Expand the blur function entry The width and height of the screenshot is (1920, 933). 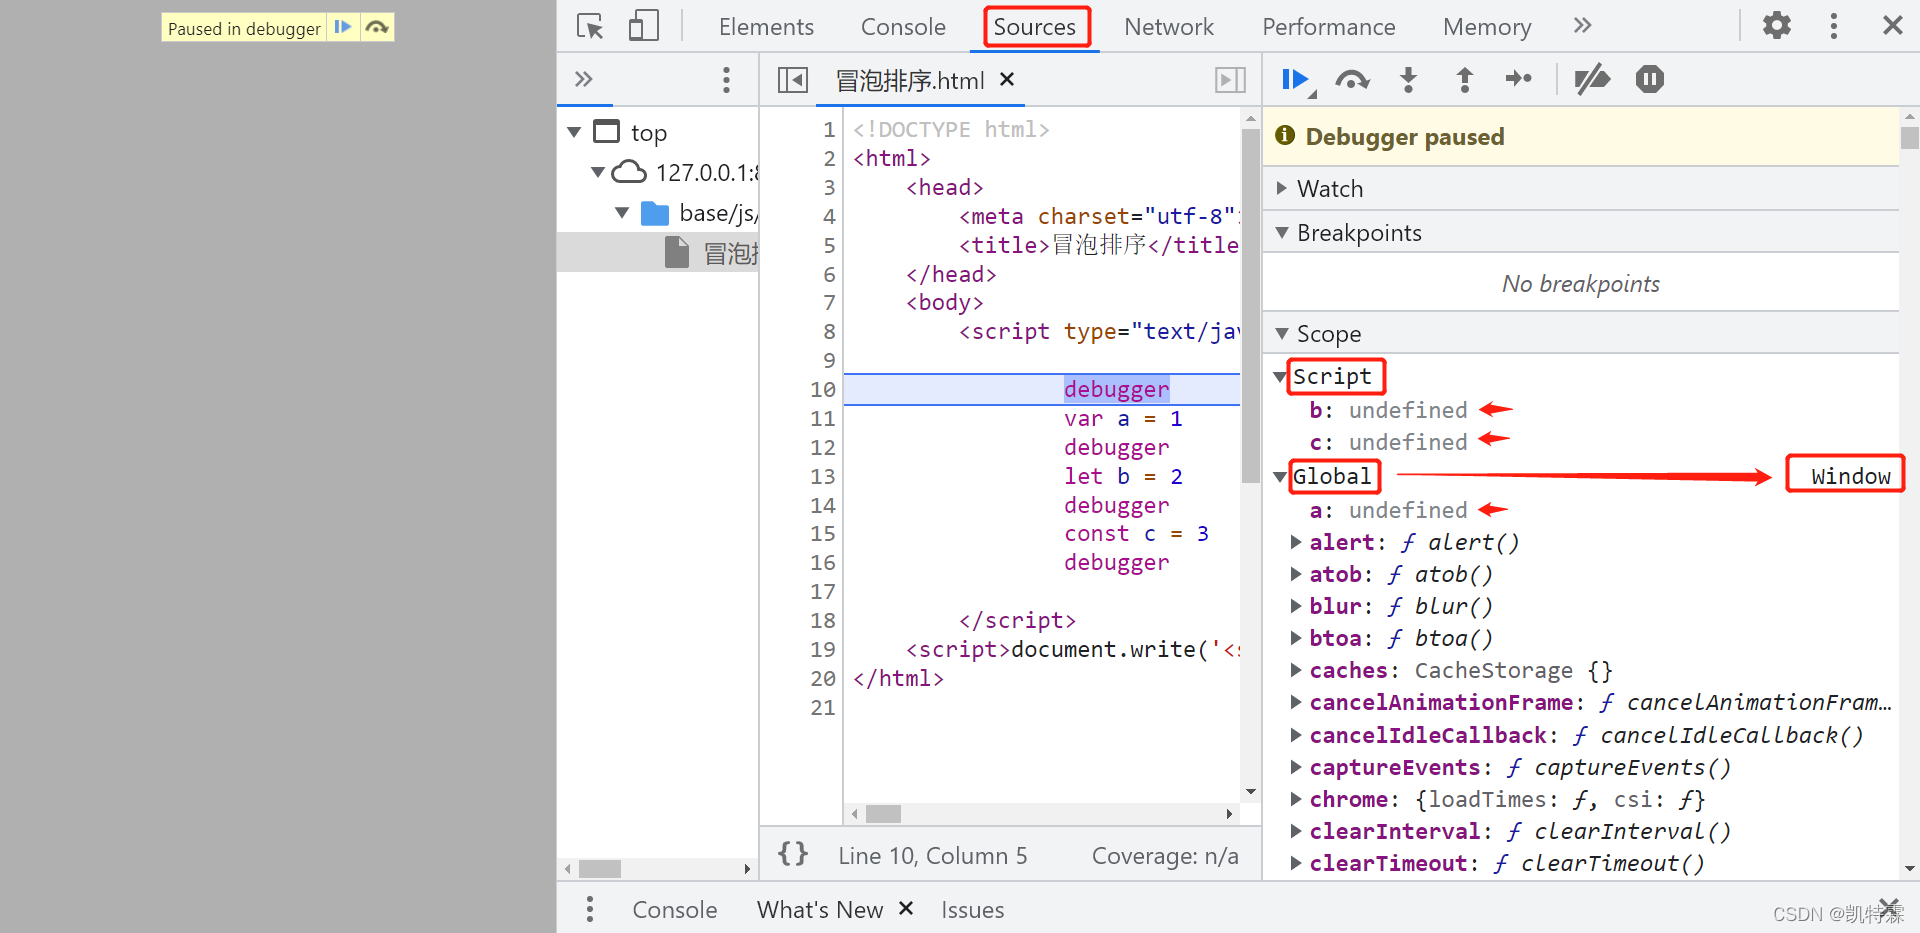[1296, 606]
